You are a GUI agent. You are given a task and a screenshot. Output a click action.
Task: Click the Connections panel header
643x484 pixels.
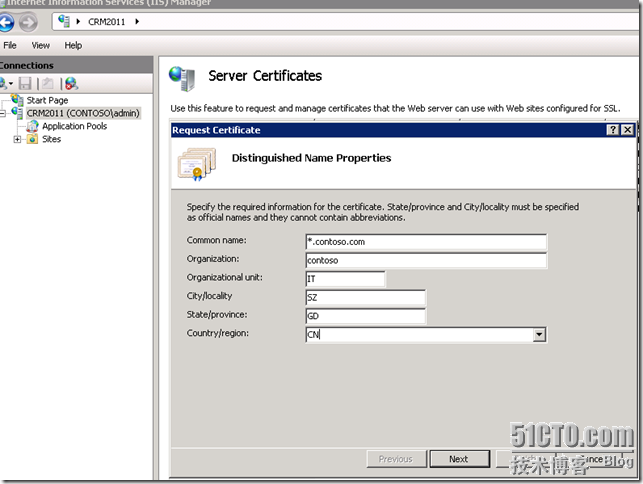point(76,65)
